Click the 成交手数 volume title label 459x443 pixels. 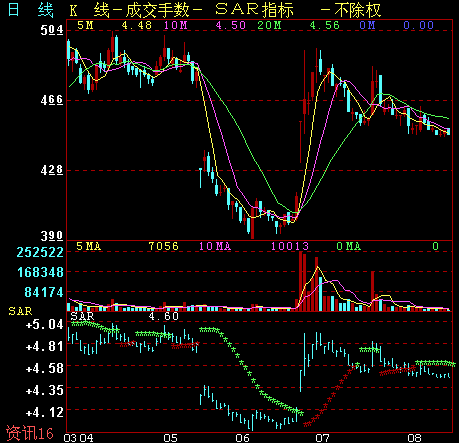coord(157,10)
